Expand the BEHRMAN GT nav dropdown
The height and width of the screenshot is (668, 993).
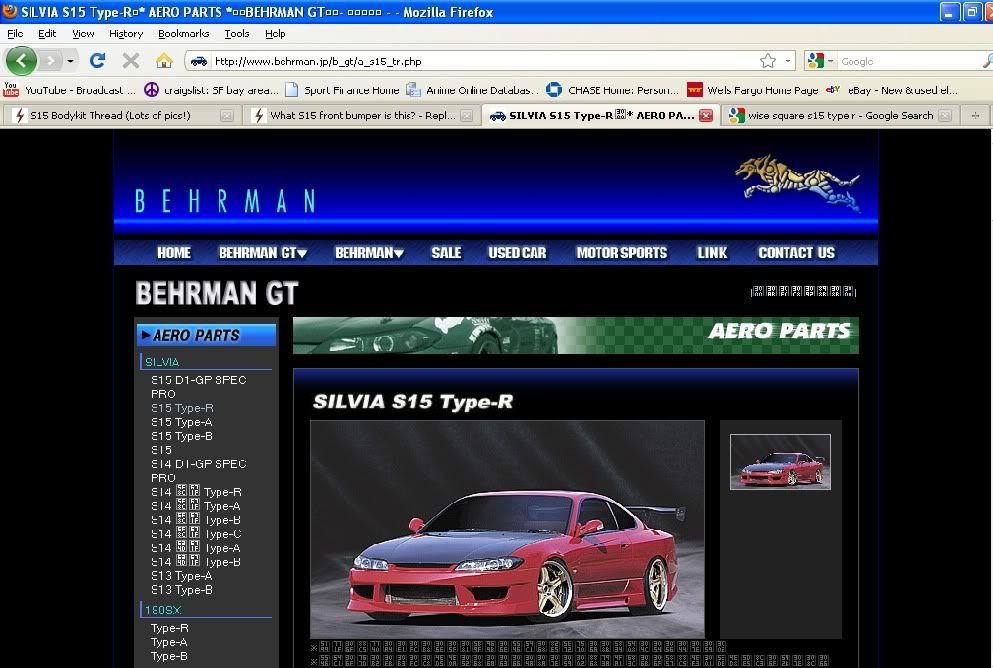pos(263,253)
